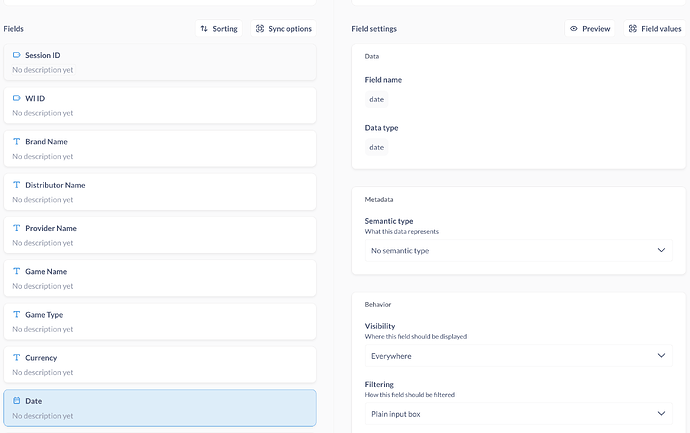
Task: Click the Data type value date
Action: tap(377, 147)
